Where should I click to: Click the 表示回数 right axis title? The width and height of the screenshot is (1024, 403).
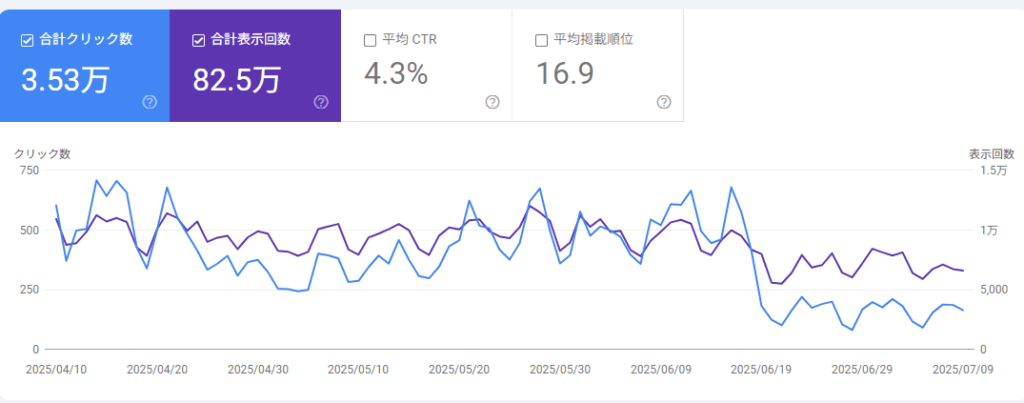coord(991,154)
